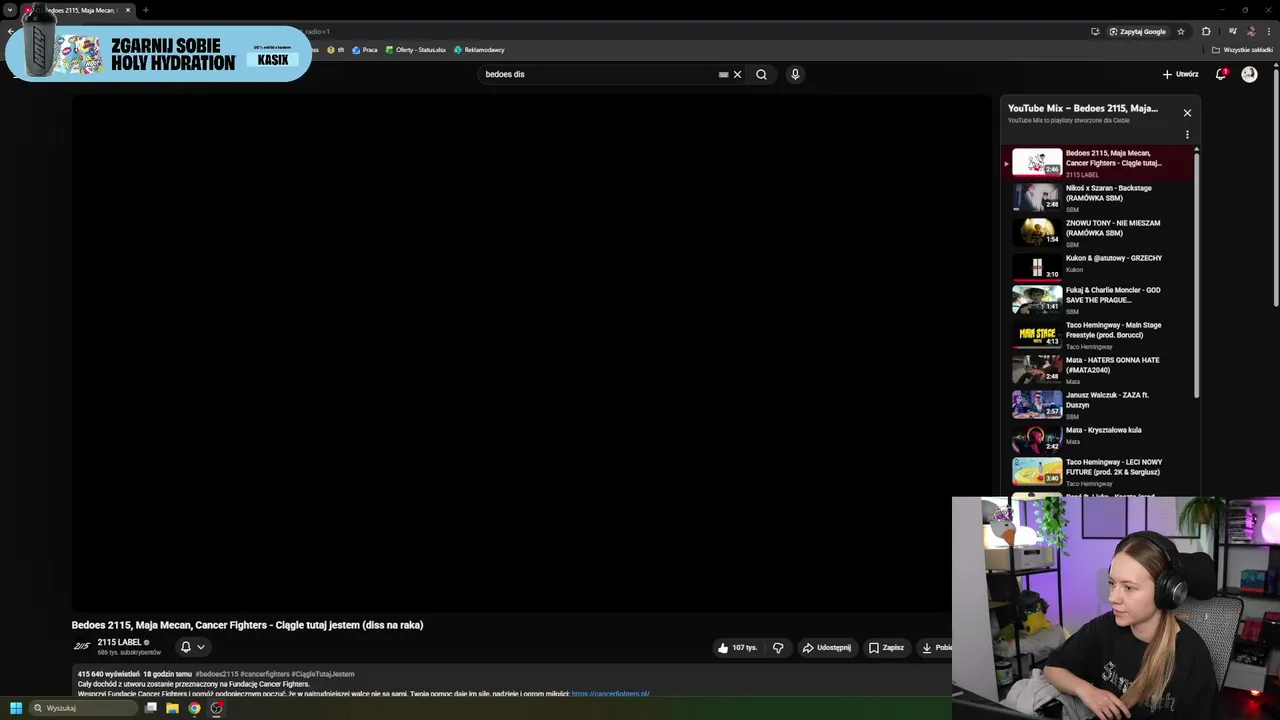Click the YouTube search magnifier button
1280x720 pixels.
click(761, 74)
